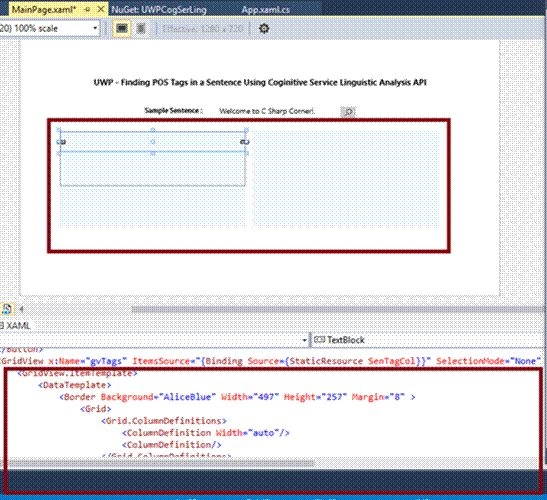Select the left link handle of selected element
Image resolution: width=547 pixels, height=500 pixels.
coord(62,142)
